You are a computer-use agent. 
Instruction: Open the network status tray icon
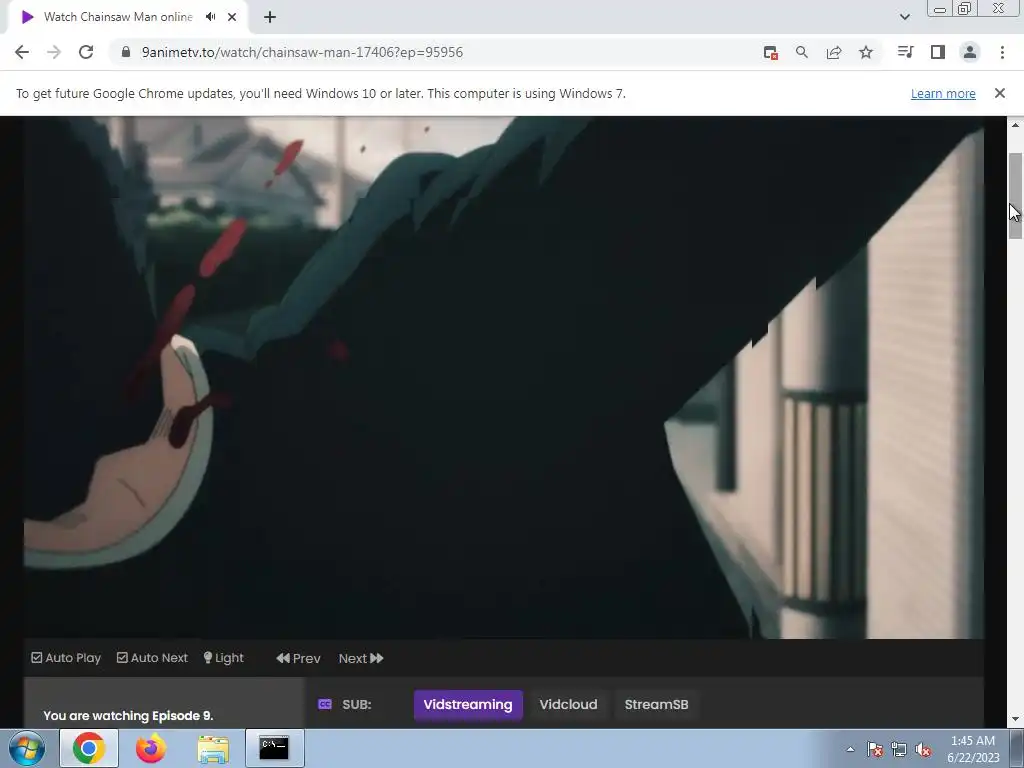point(899,749)
